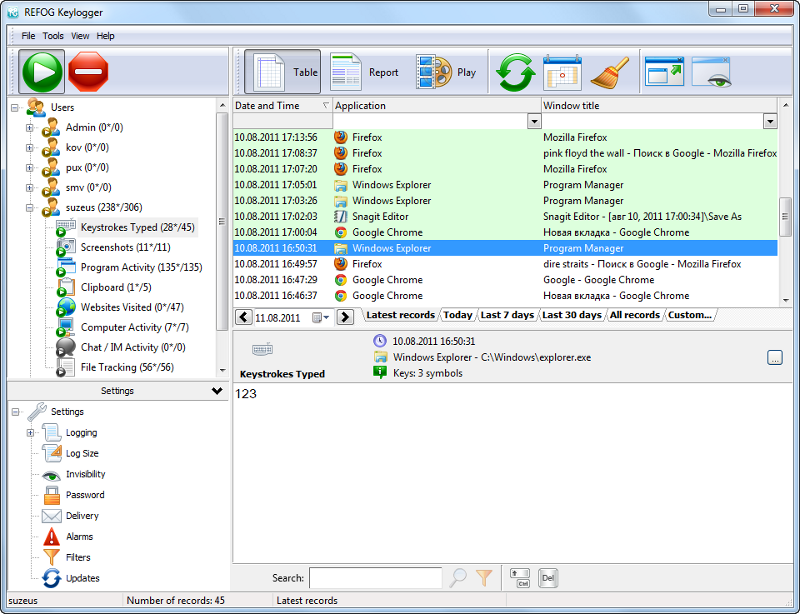The image size is (800, 614).
Task: Open the Tools menu
Action: point(53,36)
